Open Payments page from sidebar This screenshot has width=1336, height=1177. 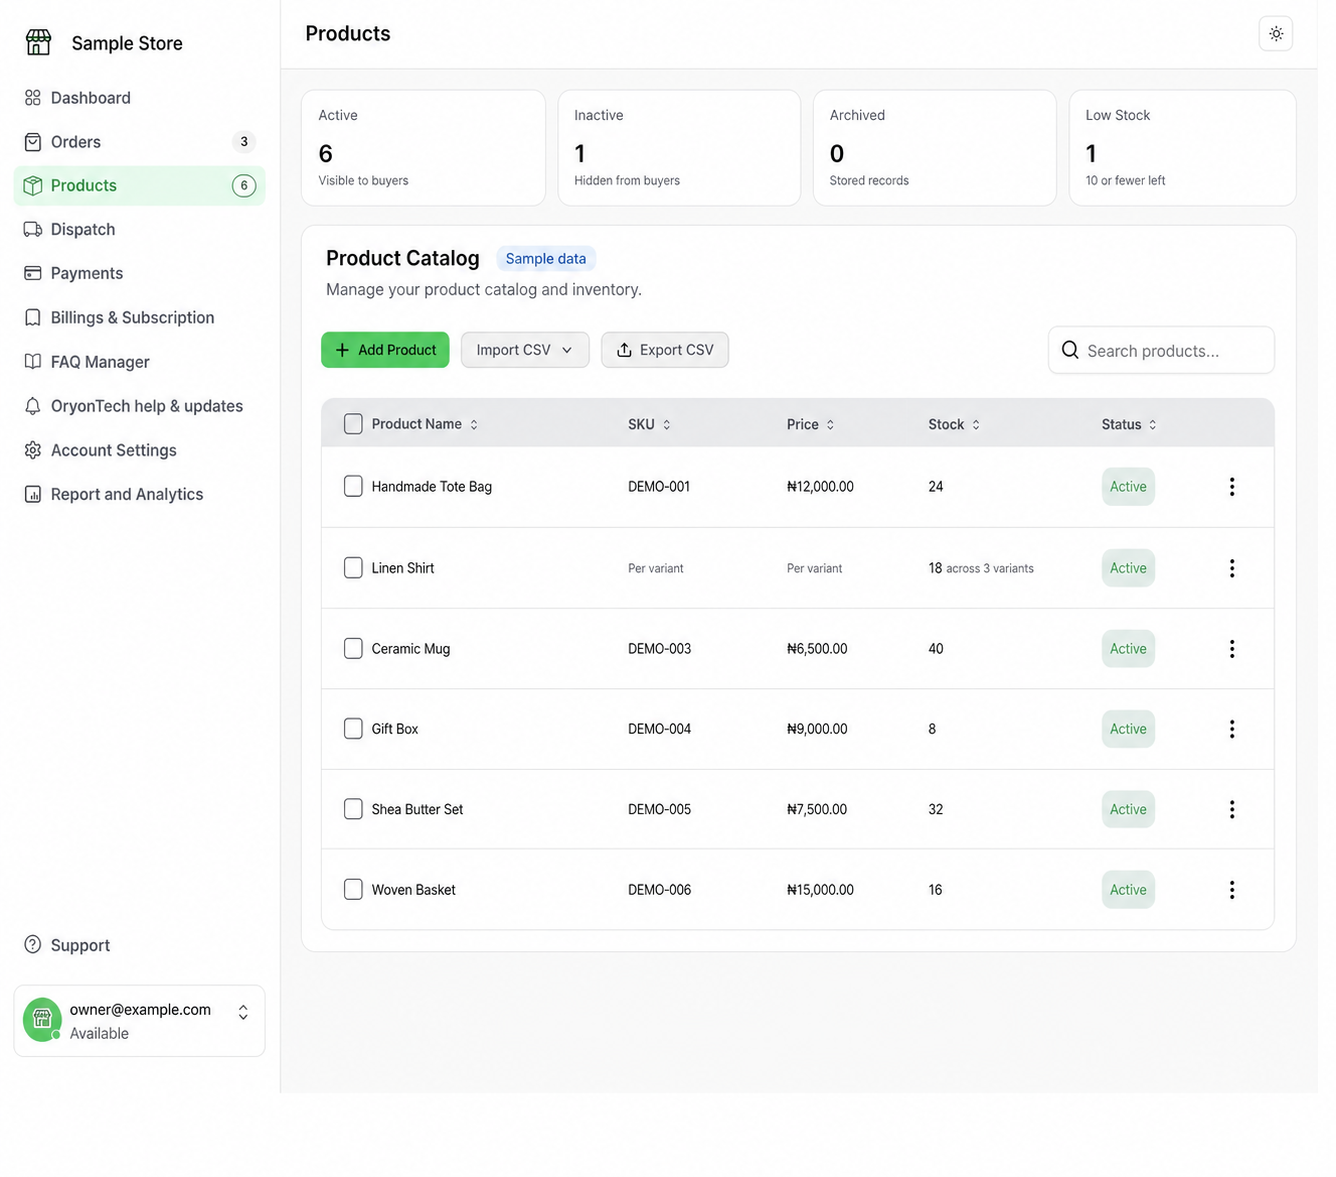point(139,273)
